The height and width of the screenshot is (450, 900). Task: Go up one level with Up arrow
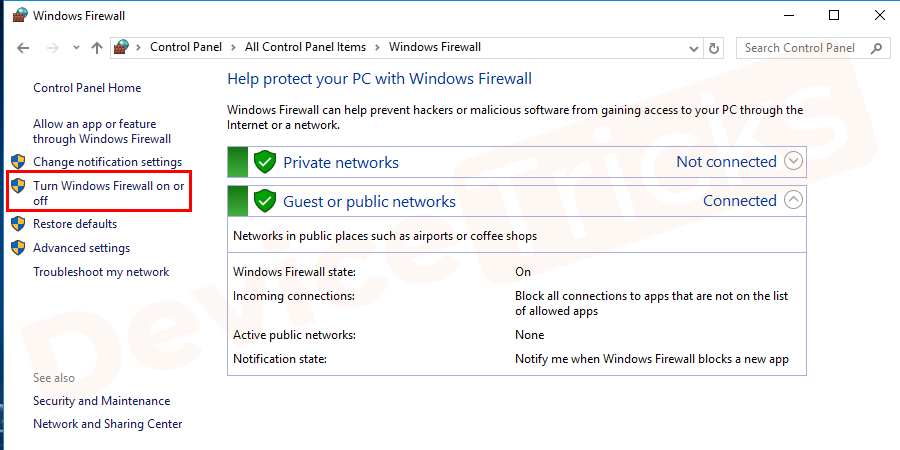(96, 48)
